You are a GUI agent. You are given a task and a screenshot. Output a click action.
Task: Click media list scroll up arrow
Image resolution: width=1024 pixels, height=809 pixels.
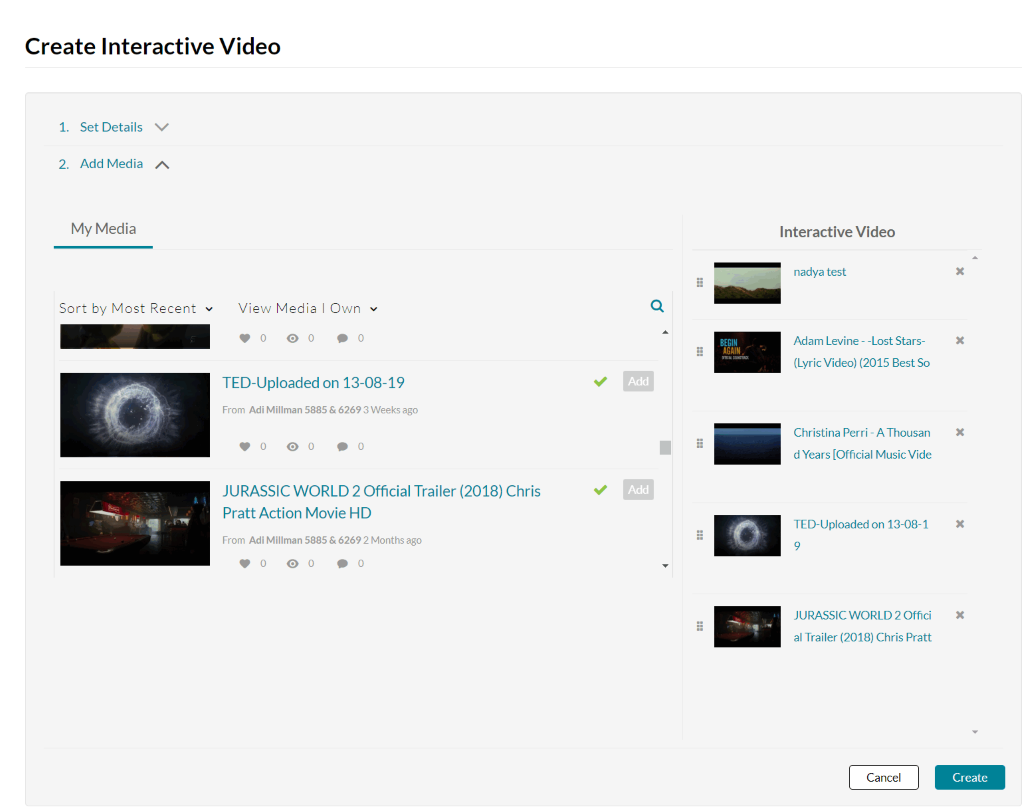point(665,332)
